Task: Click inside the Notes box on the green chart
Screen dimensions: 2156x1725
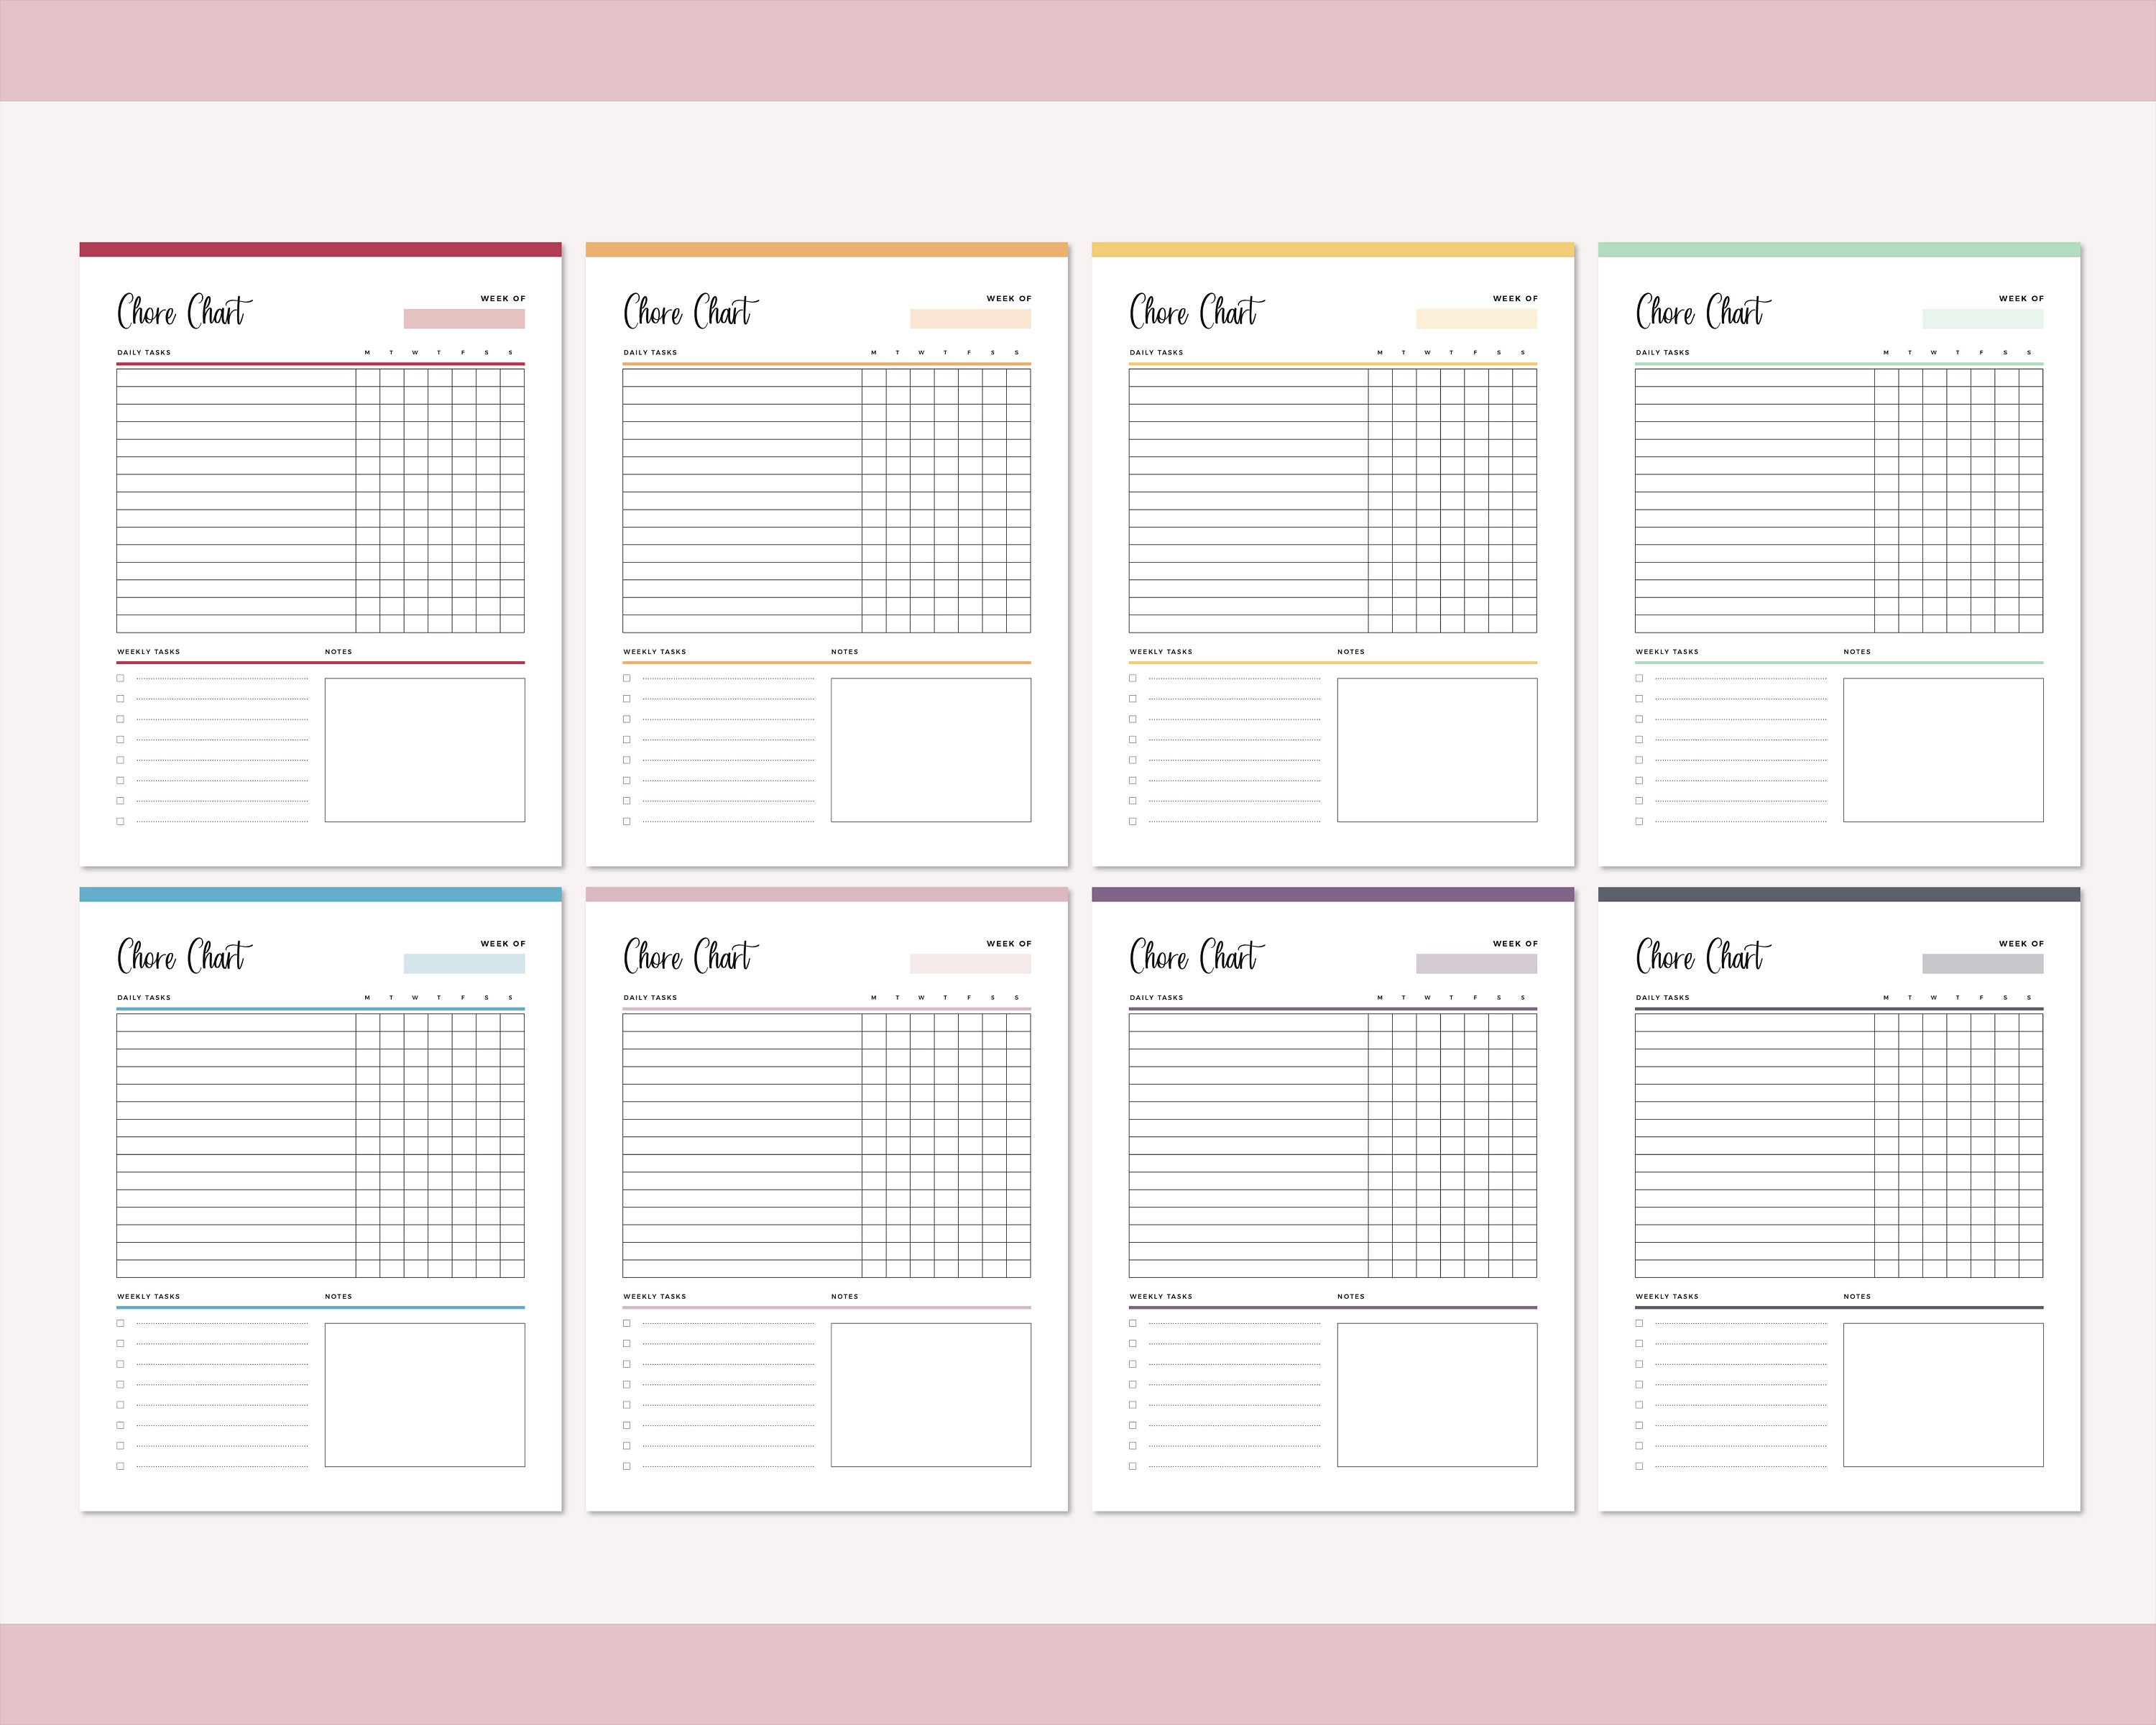Action: [1943, 750]
